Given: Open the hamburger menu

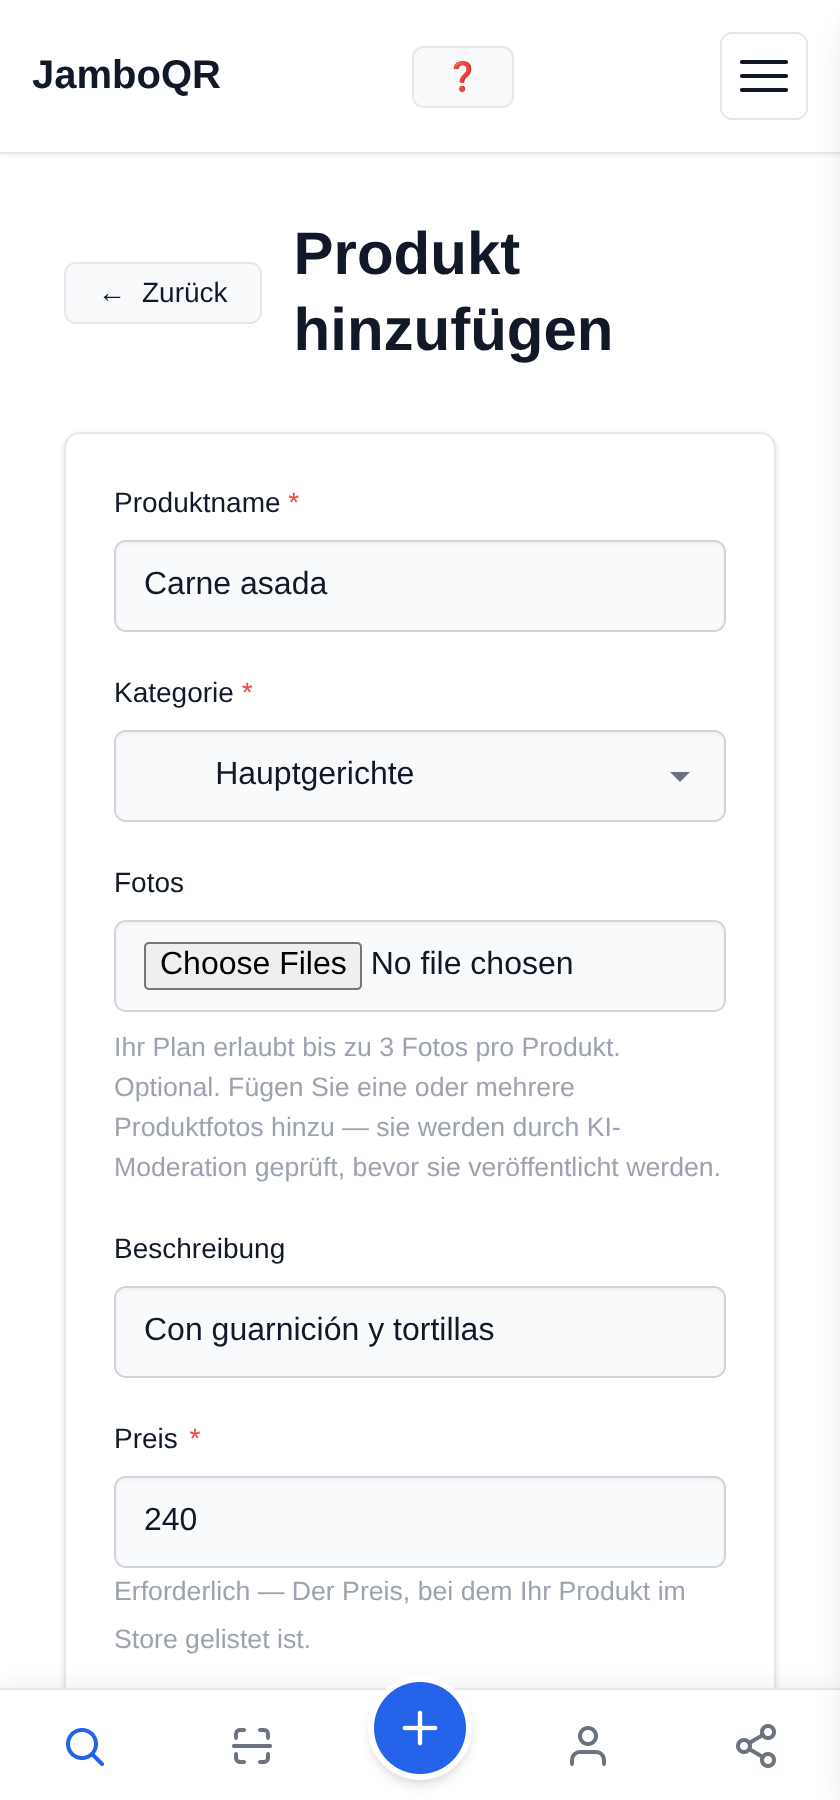Looking at the screenshot, I should pyautogui.click(x=764, y=76).
